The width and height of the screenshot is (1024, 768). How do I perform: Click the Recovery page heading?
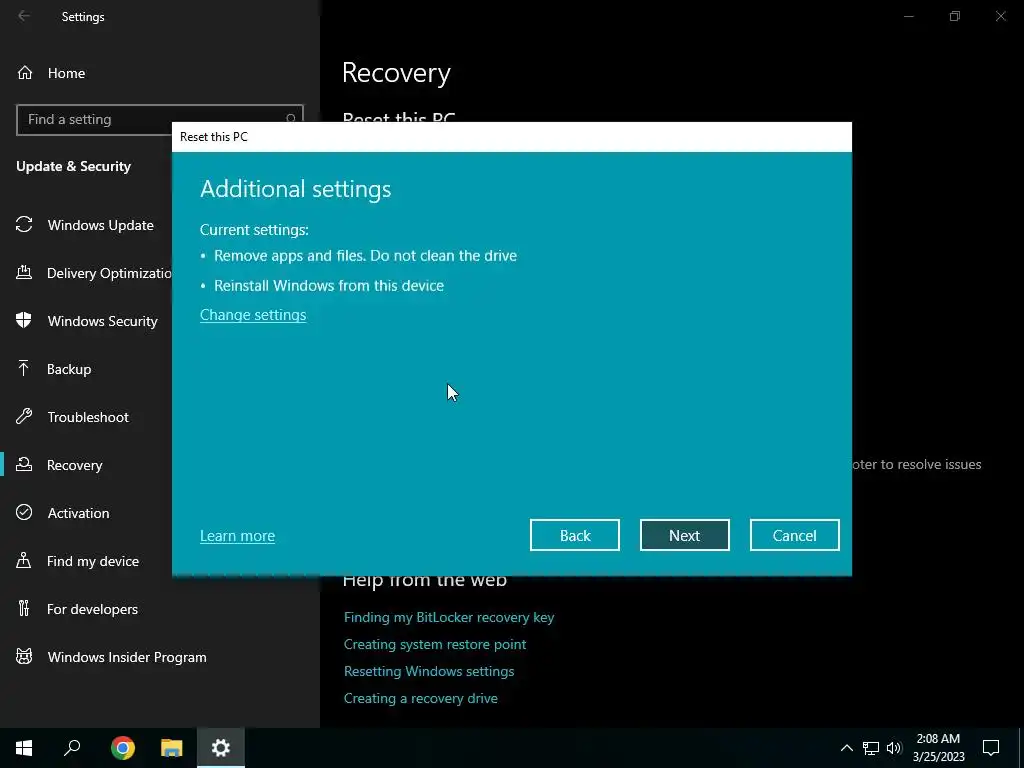tap(396, 72)
